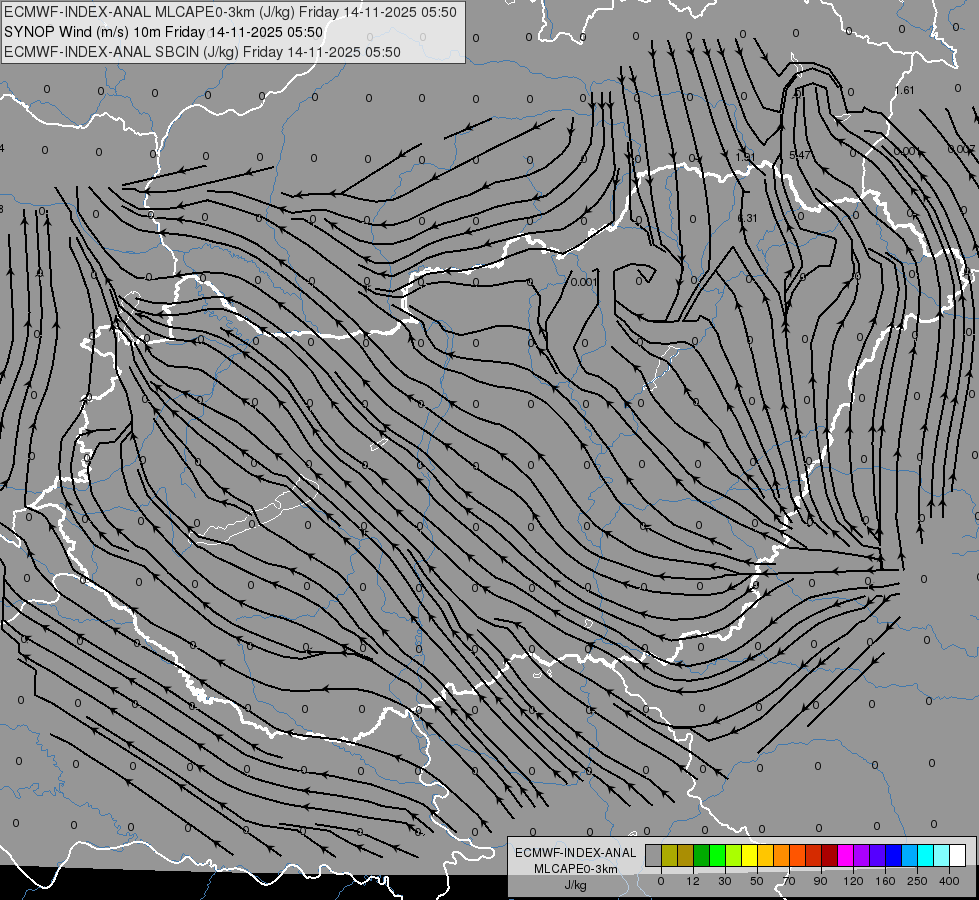Click the J/kg unit label in the legend
Screen dimensions: 979x900
576,886
